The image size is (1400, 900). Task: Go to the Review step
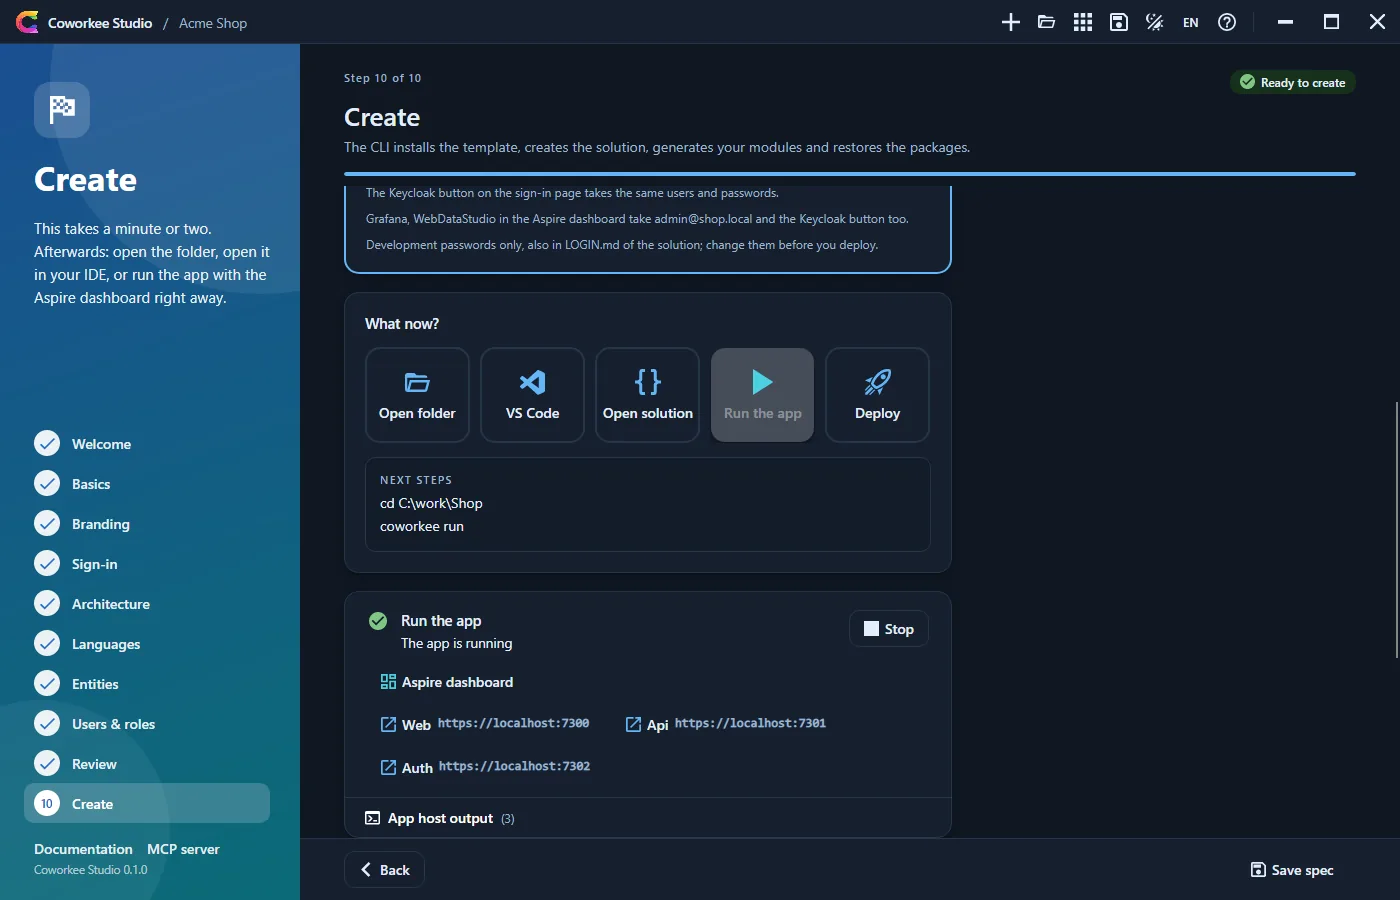pyautogui.click(x=147, y=764)
